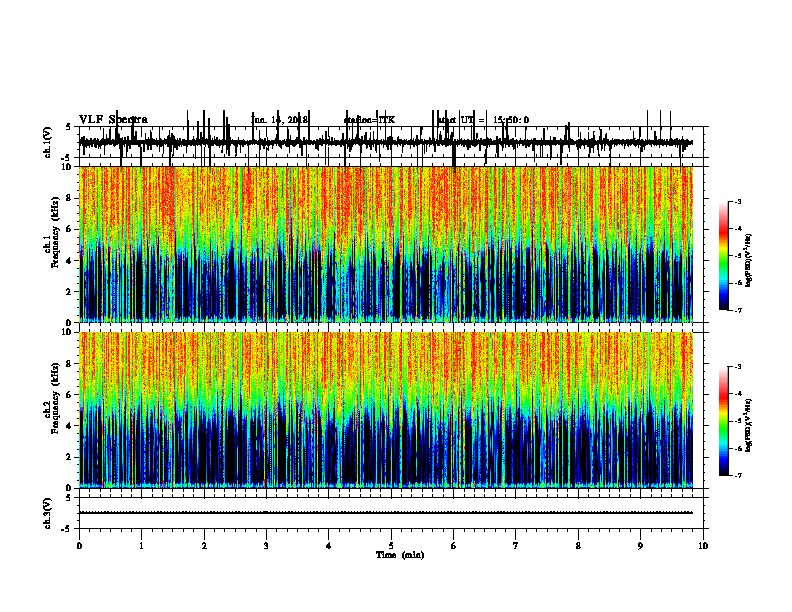The width and height of the screenshot is (792, 612).
Task: Click the ch.1 spectrogram "6" kHz tick label
Action: (x=70, y=229)
